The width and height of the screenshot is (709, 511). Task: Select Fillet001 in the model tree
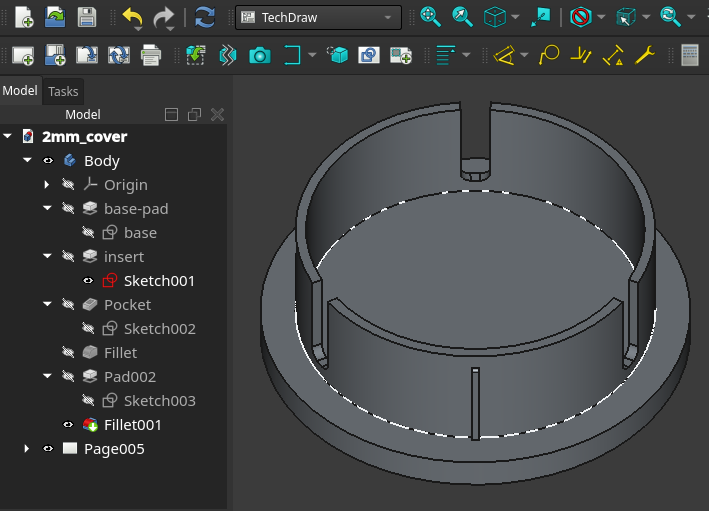click(x=132, y=425)
